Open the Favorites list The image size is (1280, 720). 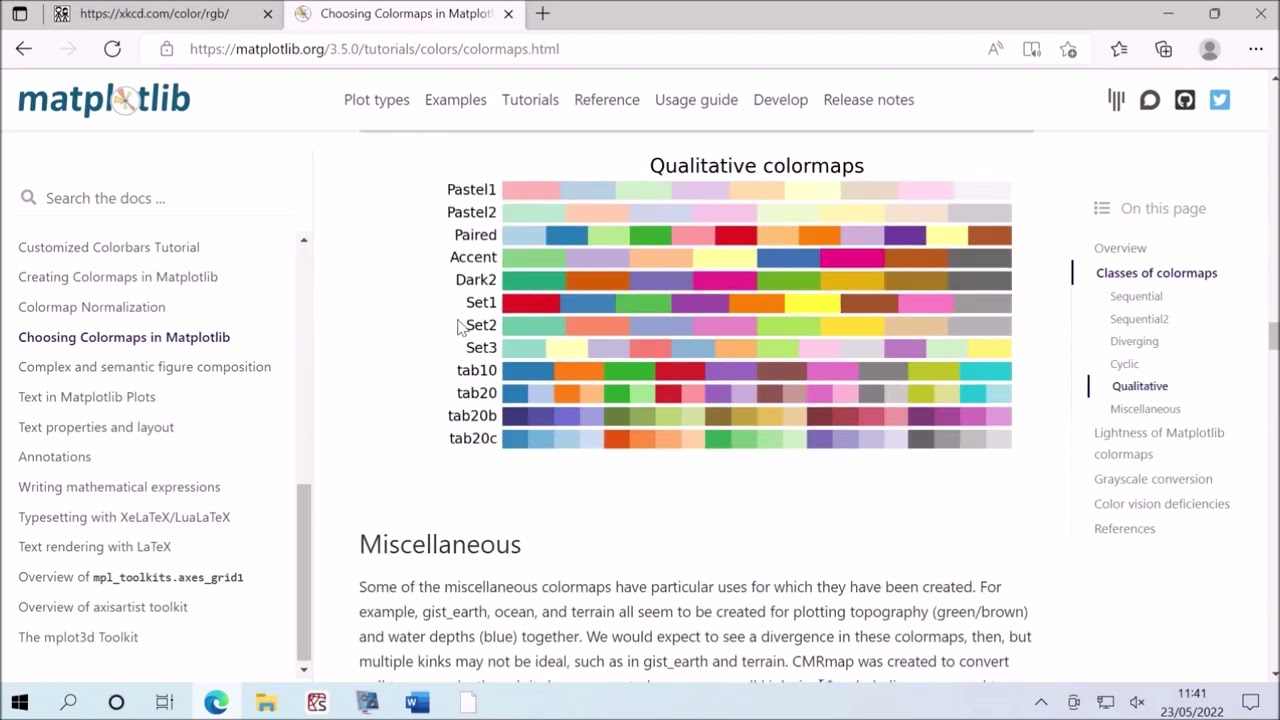pyautogui.click(x=1119, y=48)
